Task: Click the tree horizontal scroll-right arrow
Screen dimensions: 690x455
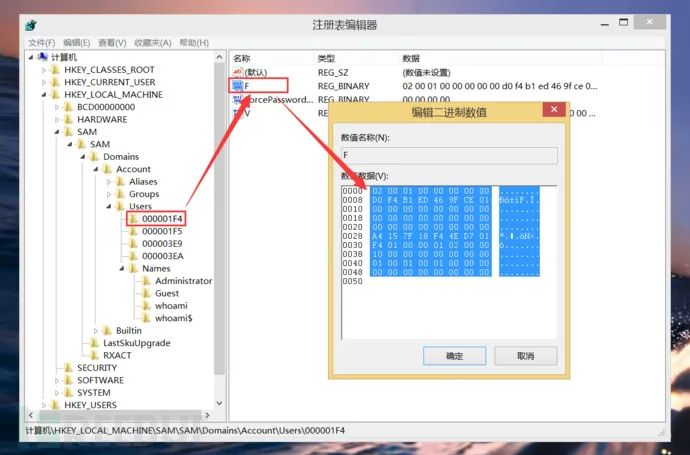Action: pos(207,415)
